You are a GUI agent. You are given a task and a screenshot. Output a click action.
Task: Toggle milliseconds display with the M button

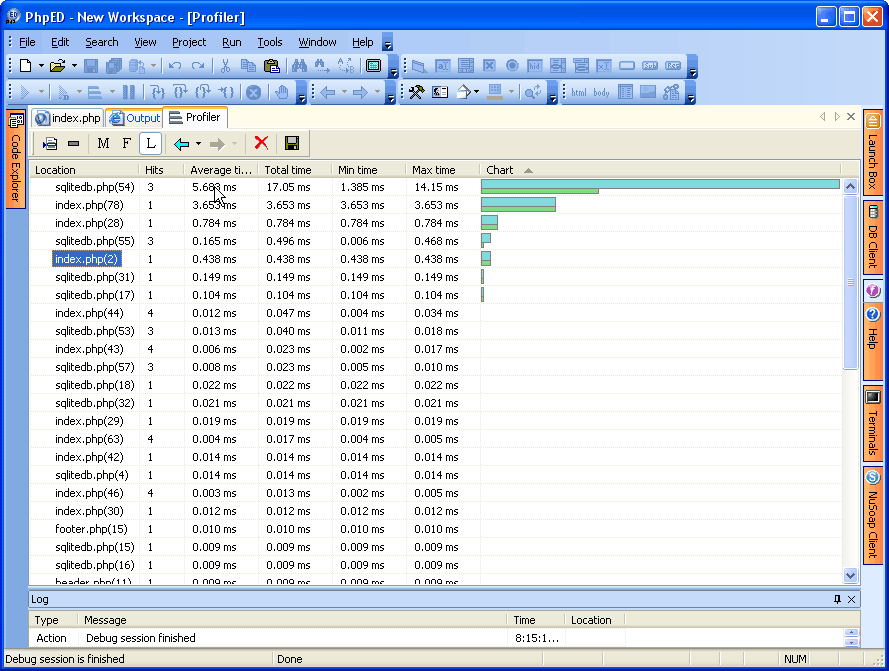[103, 143]
